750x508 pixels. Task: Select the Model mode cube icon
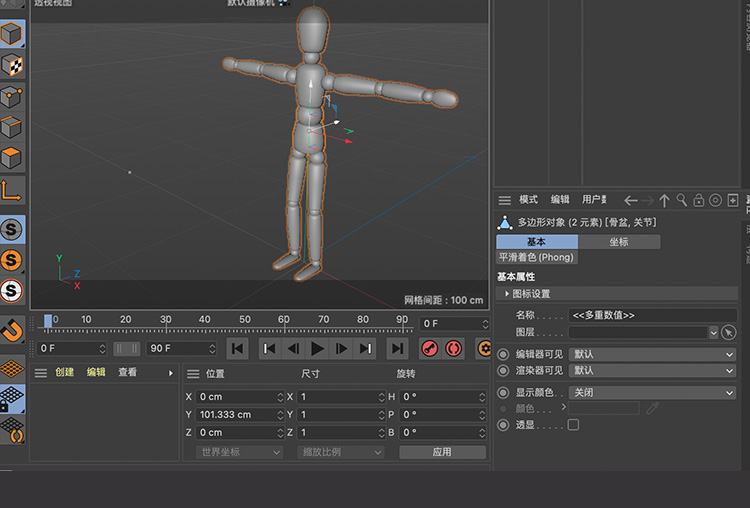(12, 34)
